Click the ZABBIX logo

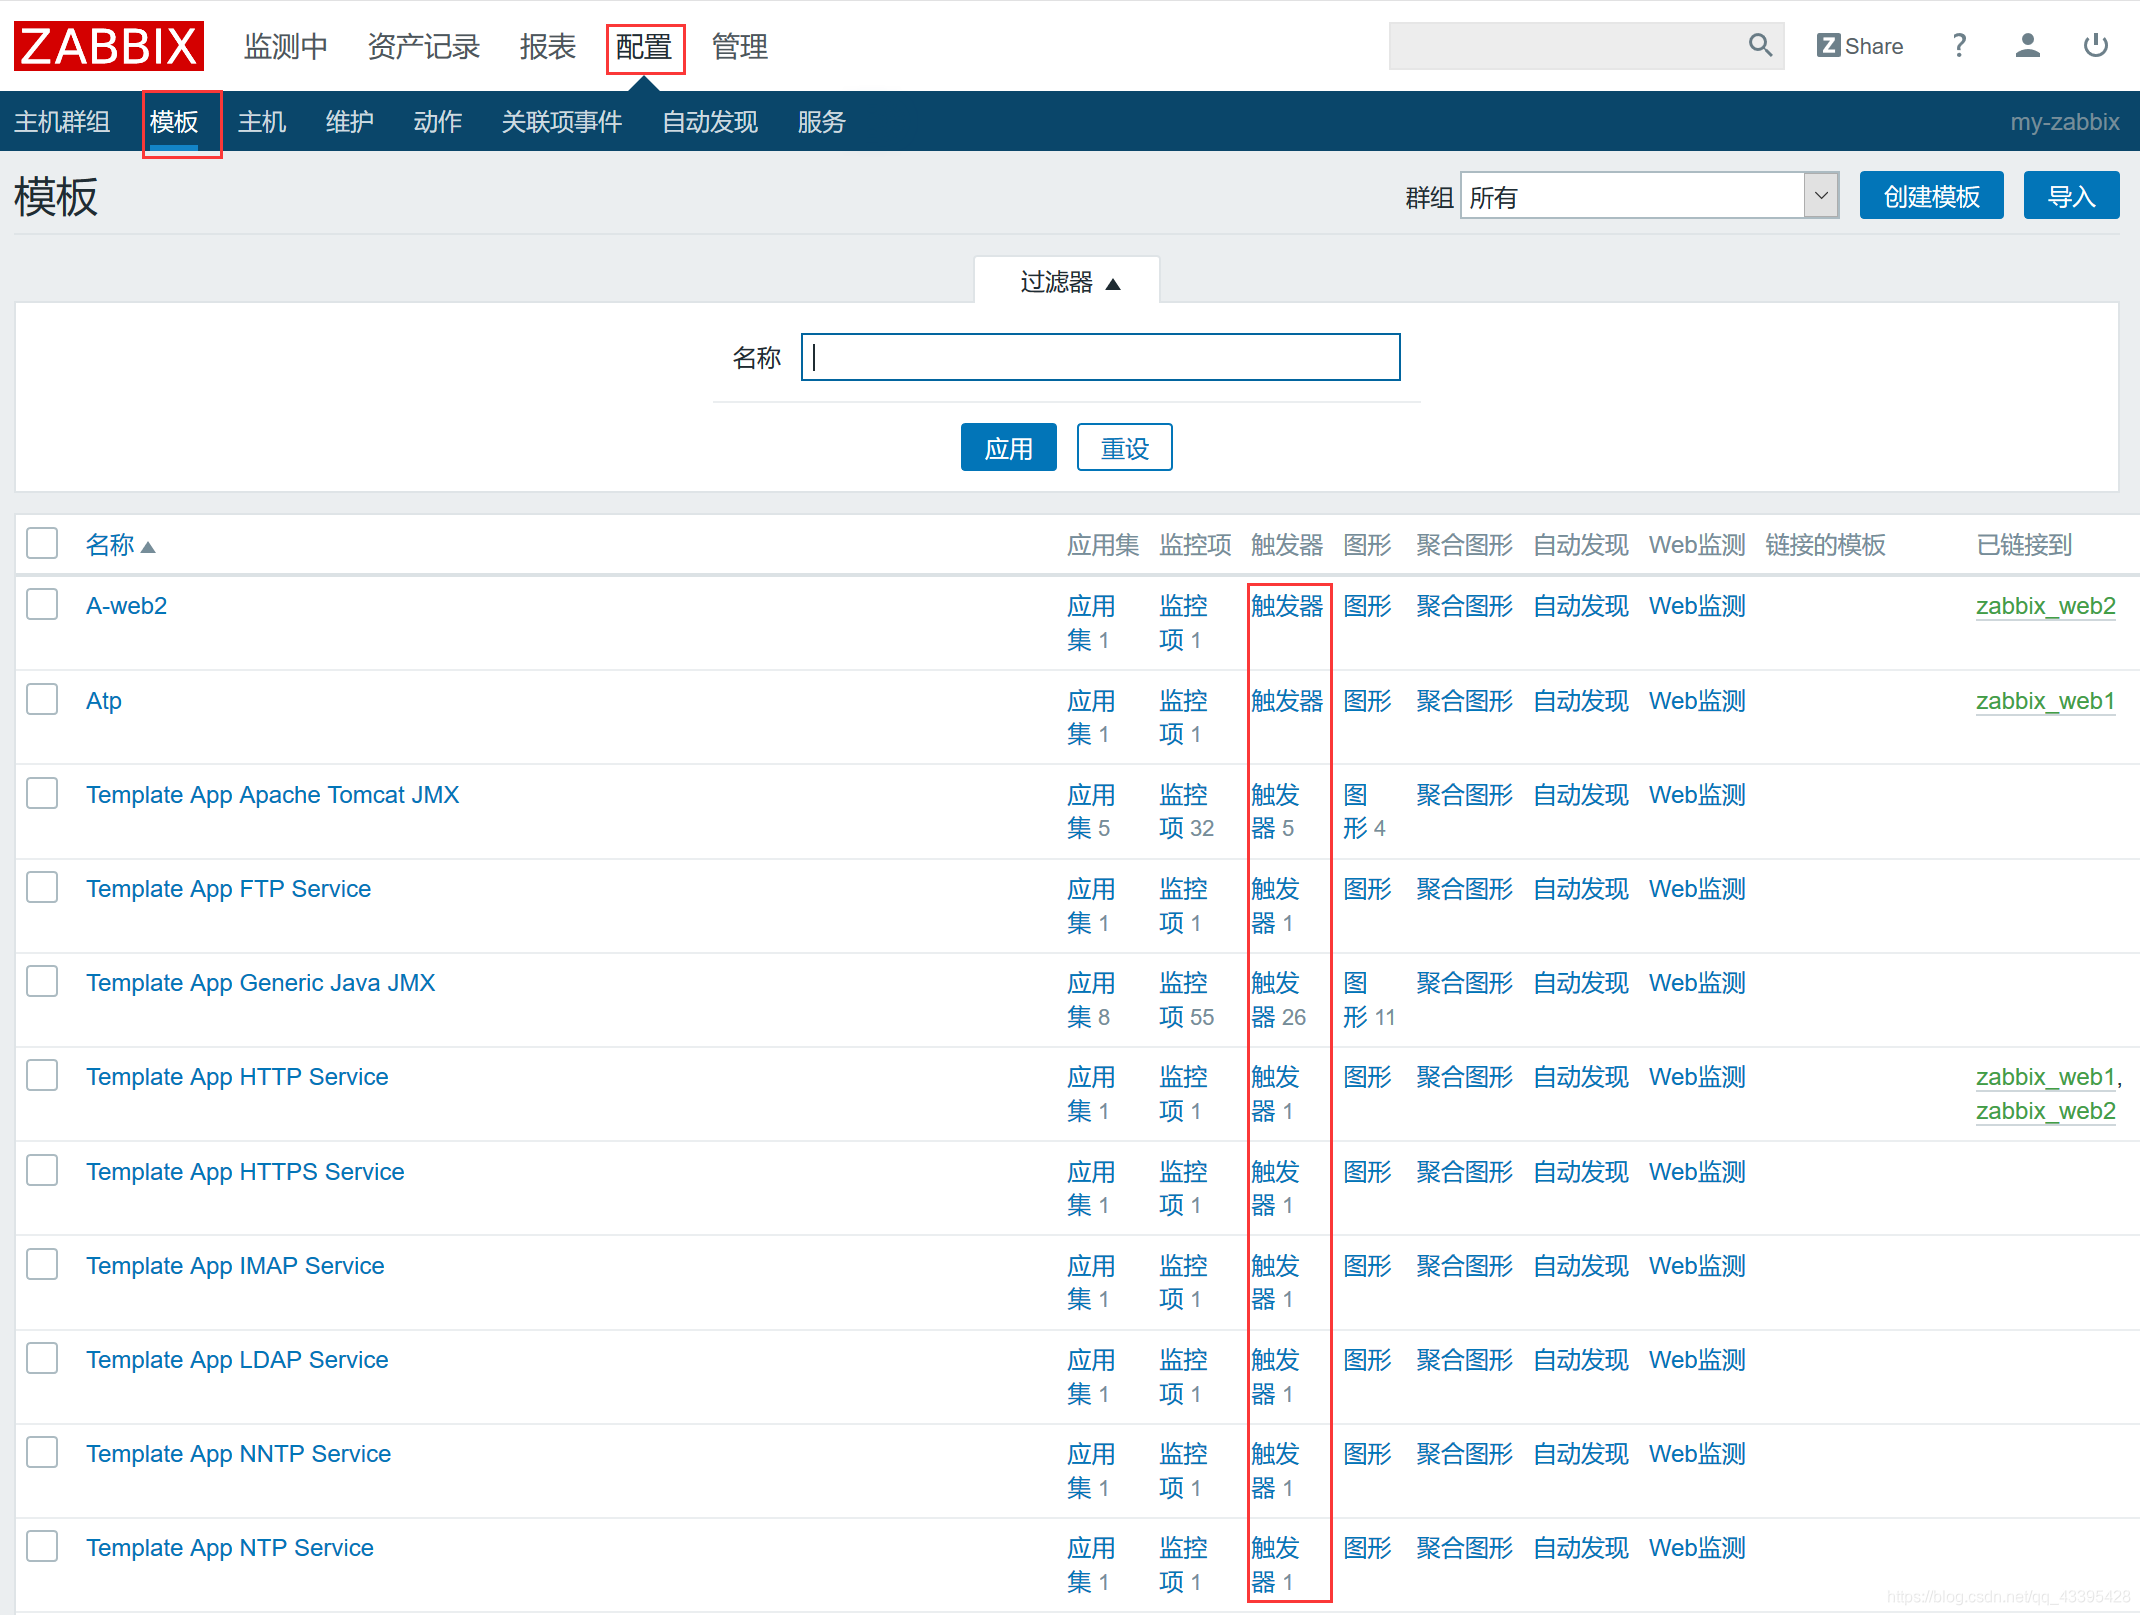108,46
